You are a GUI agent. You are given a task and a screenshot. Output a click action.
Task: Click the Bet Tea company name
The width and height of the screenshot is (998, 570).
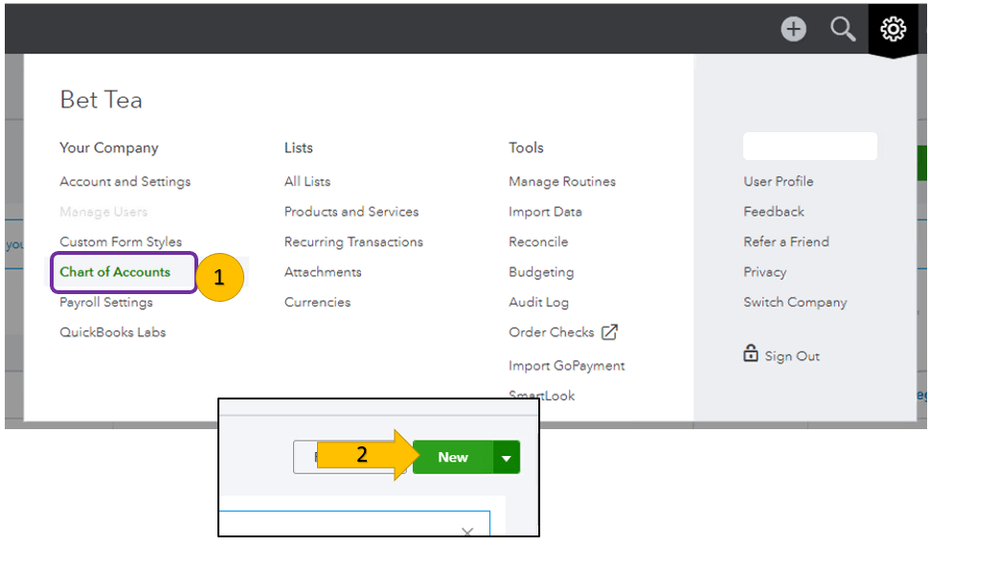pyautogui.click(x=101, y=100)
